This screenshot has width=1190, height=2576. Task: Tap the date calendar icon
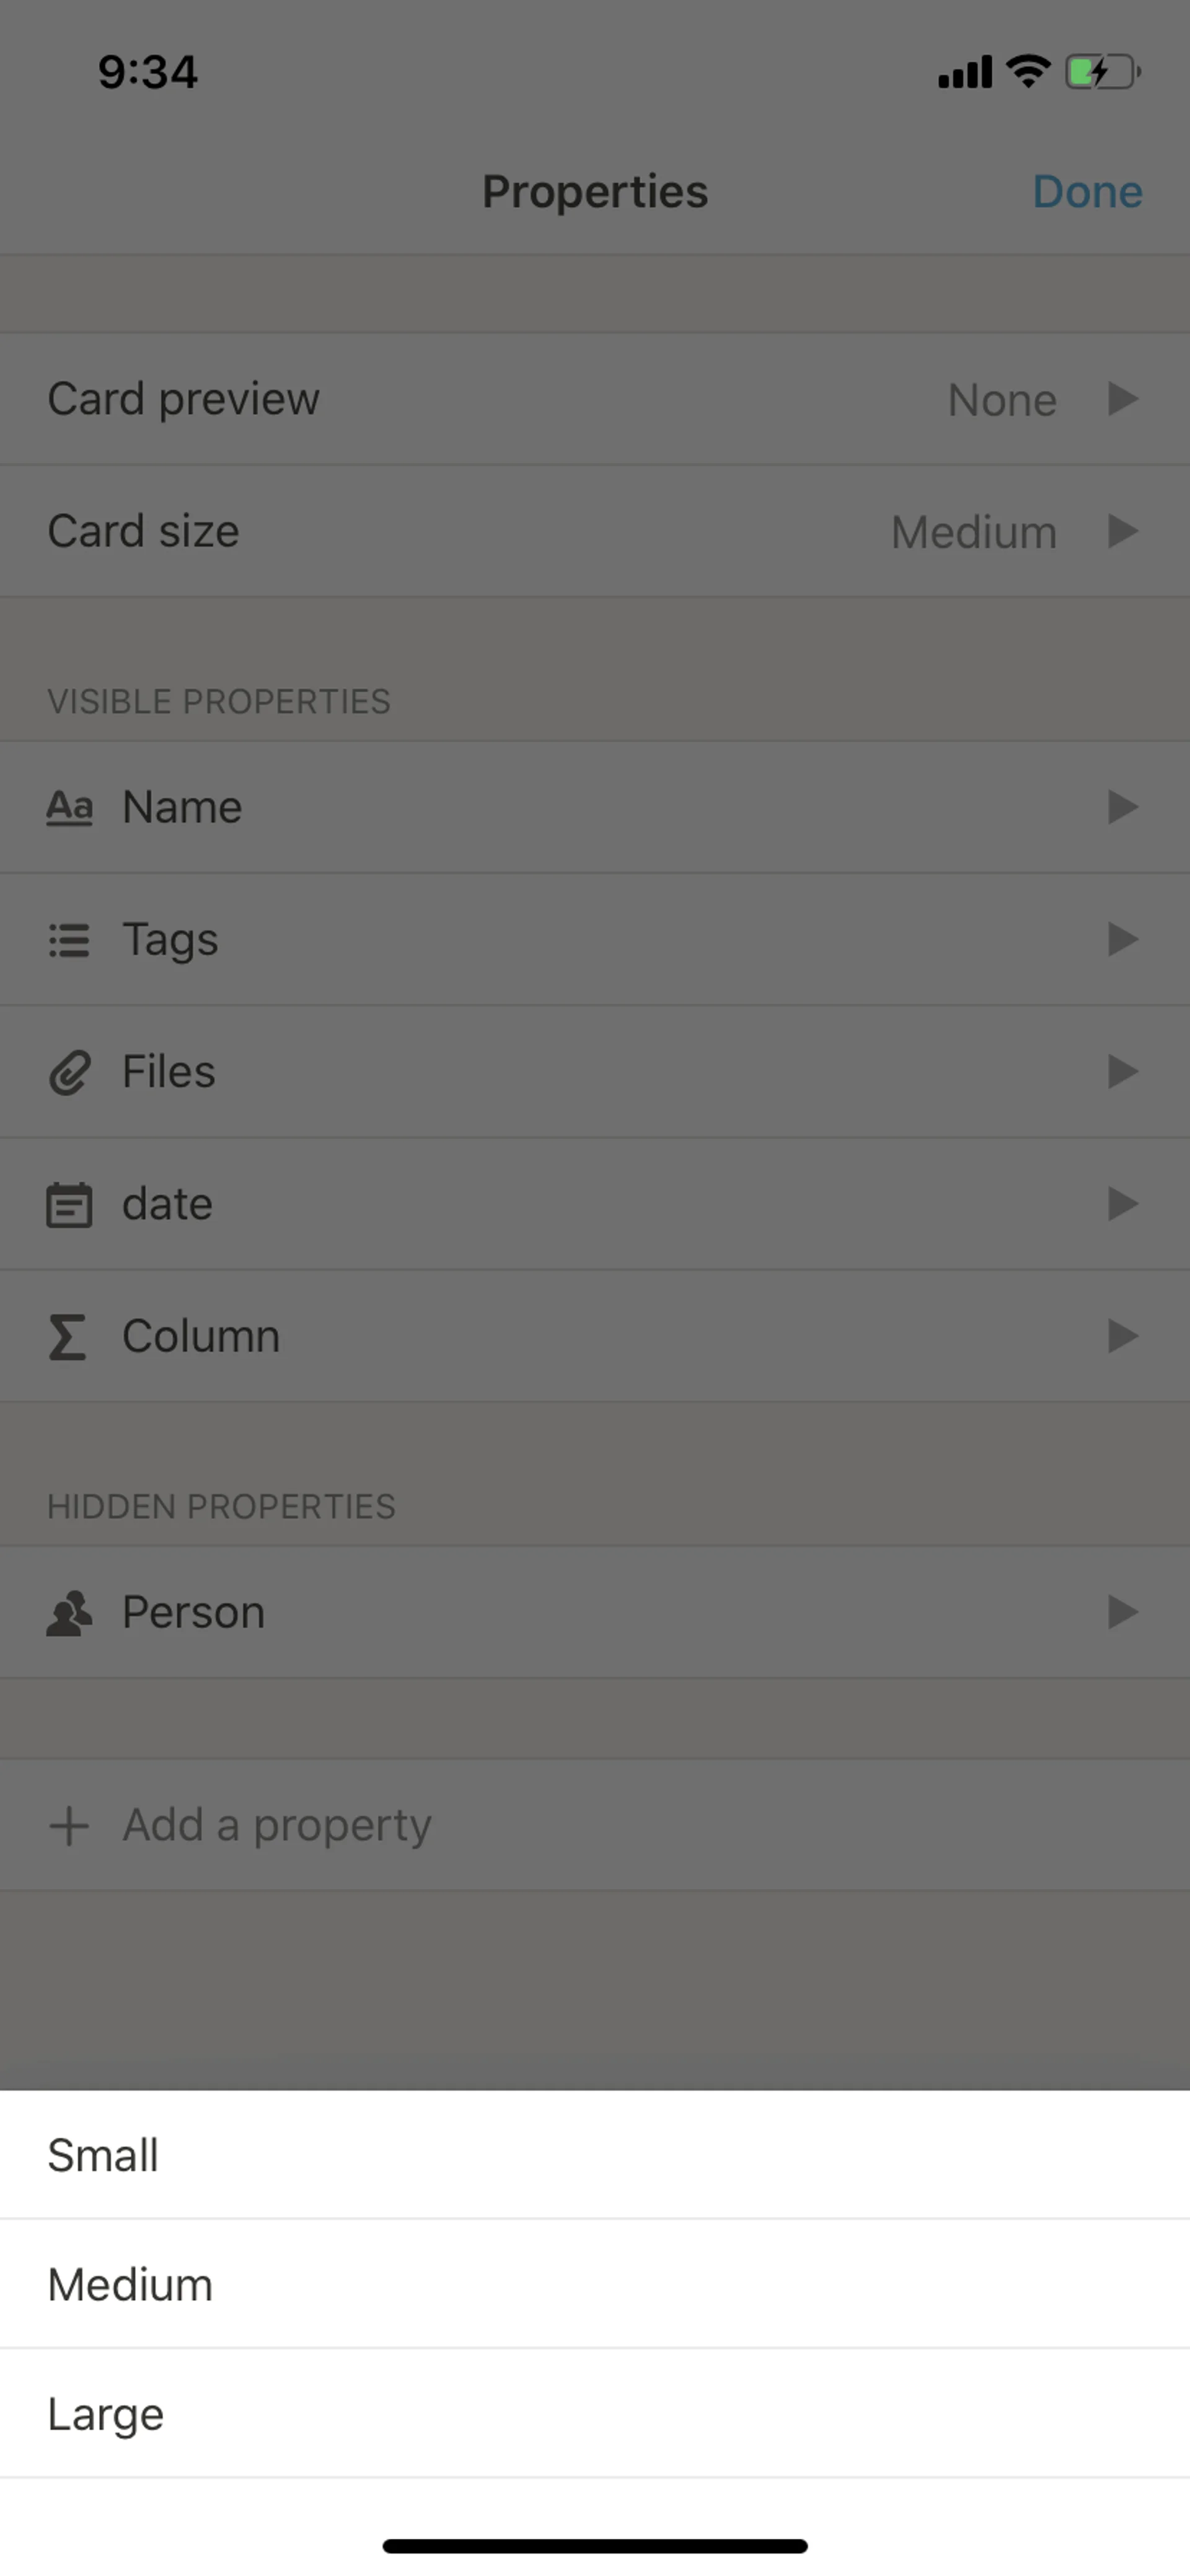[69, 1204]
